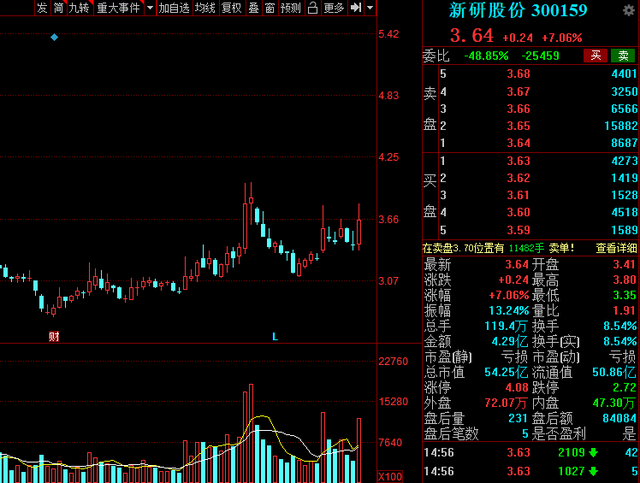Select sell level 4 price 3.67
Image resolution: width=640 pixels, height=483 pixels.
click(518, 91)
